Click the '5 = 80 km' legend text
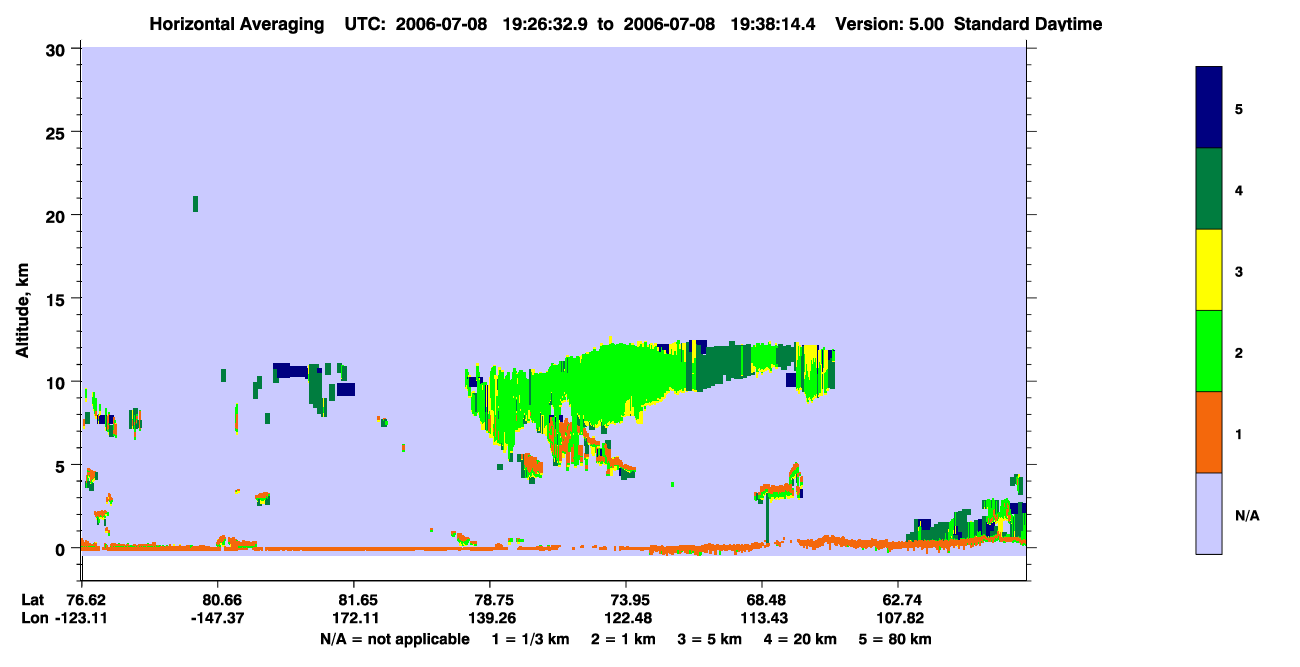Viewport: 1300px width, 667px height. pos(897,639)
